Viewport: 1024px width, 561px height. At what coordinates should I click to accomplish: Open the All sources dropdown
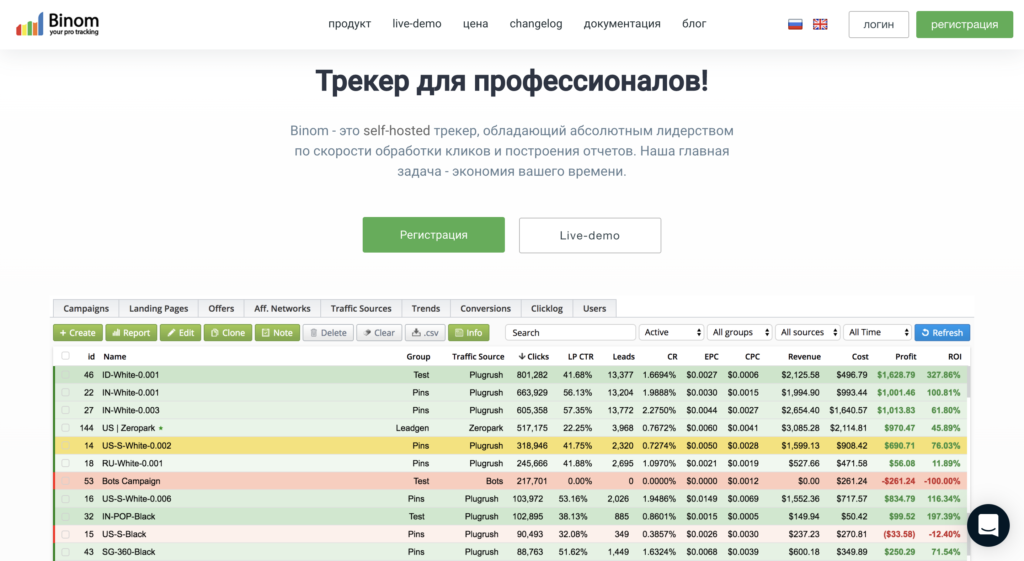coord(808,332)
